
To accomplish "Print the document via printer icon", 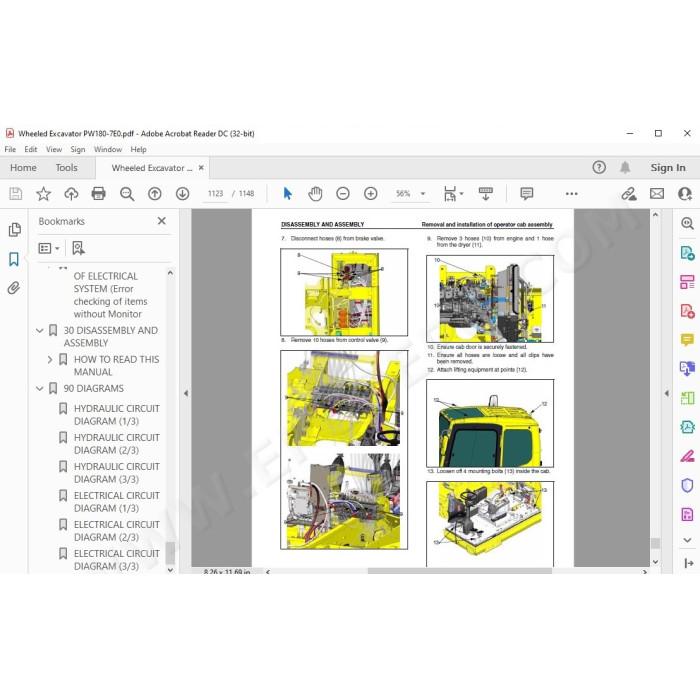I will (x=99, y=194).
